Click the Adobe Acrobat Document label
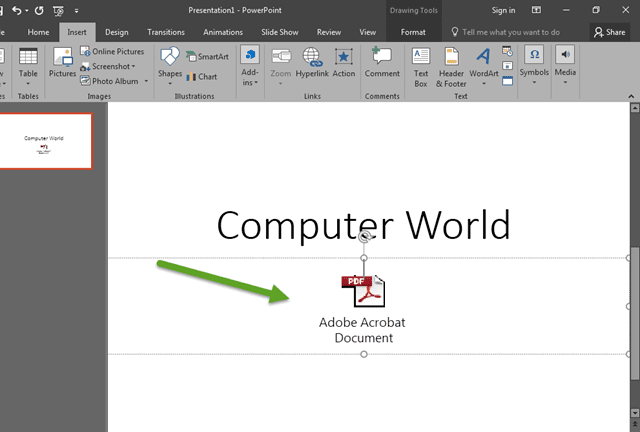 pos(362,330)
